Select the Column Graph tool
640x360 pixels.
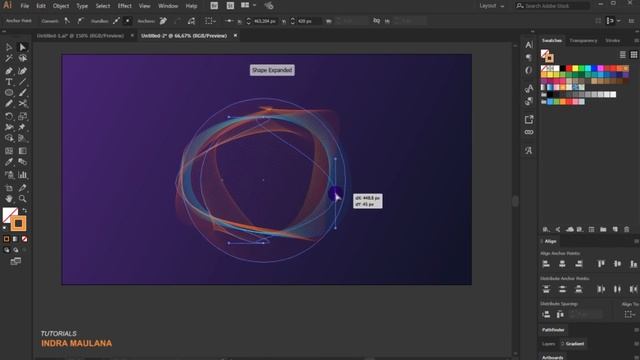tap(22, 175)
